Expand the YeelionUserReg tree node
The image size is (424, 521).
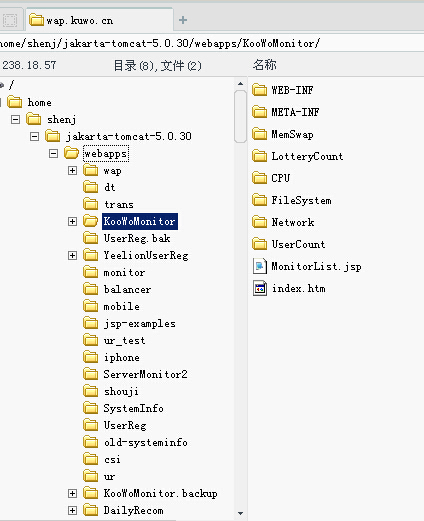[72, 255]
